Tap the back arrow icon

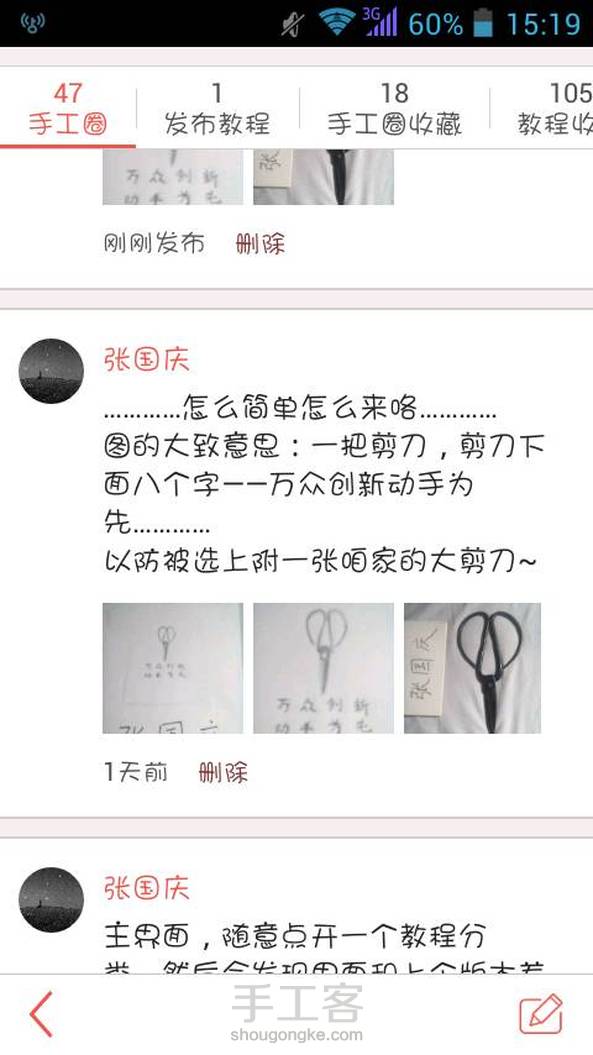[x=41, y=1013]
